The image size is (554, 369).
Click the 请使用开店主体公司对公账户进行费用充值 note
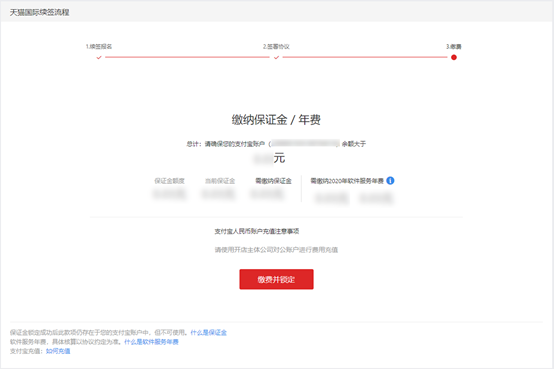[x=276, y=250]
